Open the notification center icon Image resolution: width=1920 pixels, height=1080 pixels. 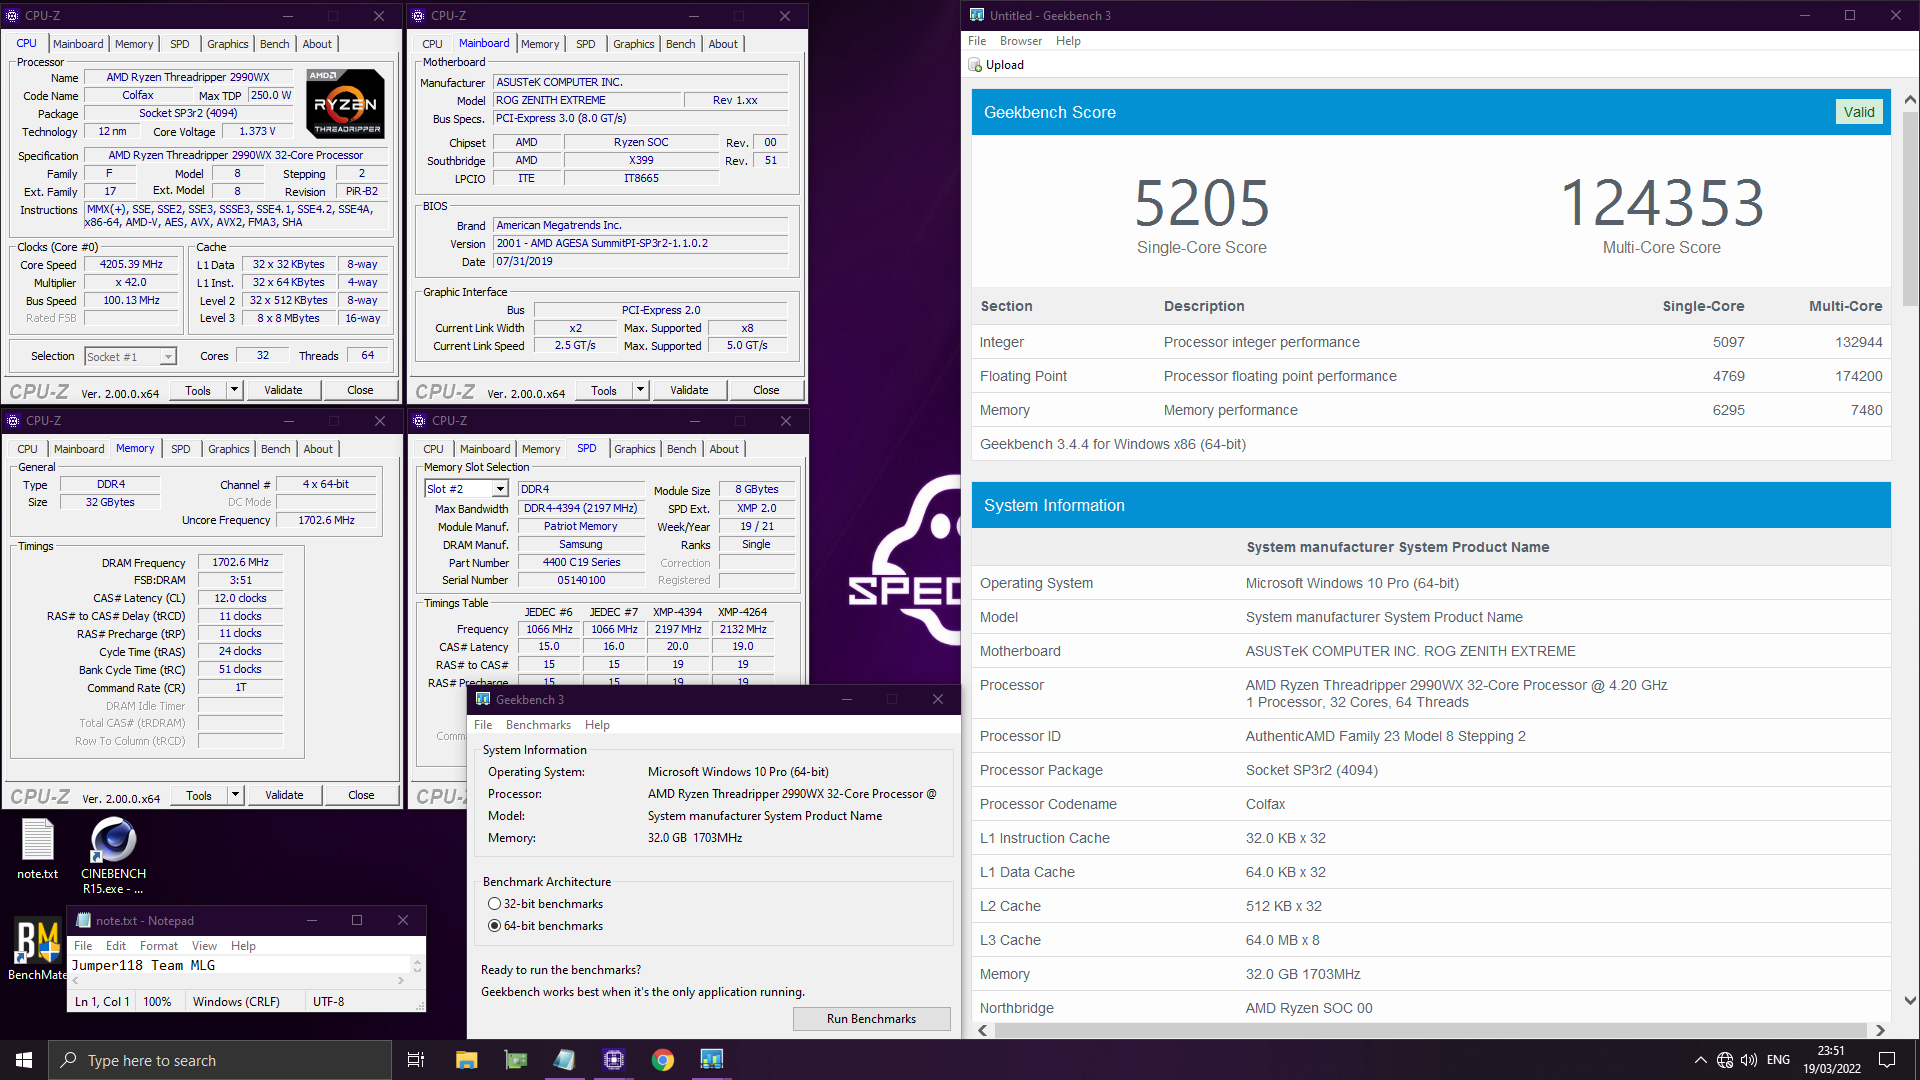click(x=1887, y=1060)
